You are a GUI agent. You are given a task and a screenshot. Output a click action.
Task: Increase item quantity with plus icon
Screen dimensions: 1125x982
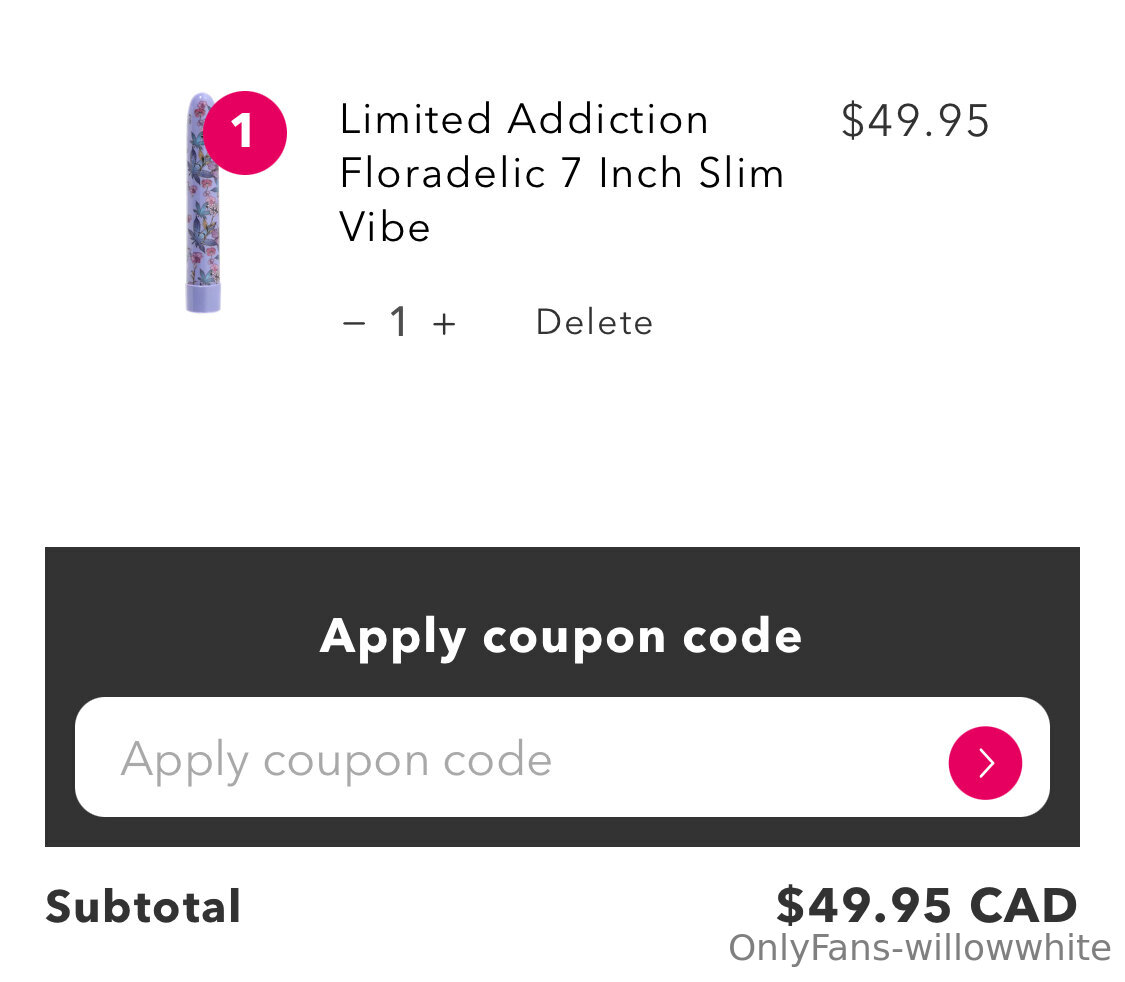[x=444, y=324]
